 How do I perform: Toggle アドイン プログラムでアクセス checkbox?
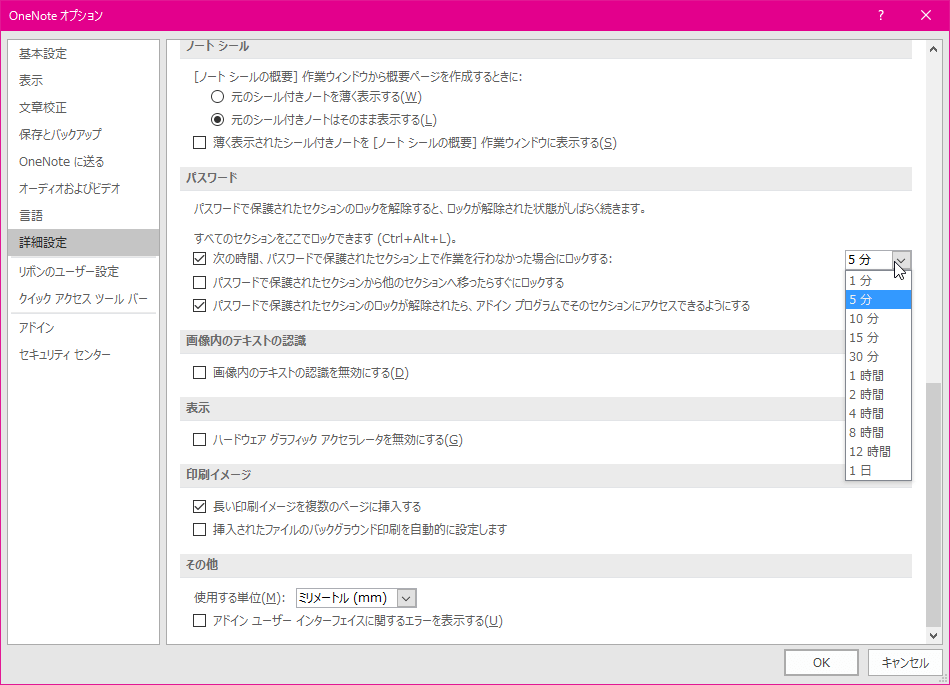point(199,305)
